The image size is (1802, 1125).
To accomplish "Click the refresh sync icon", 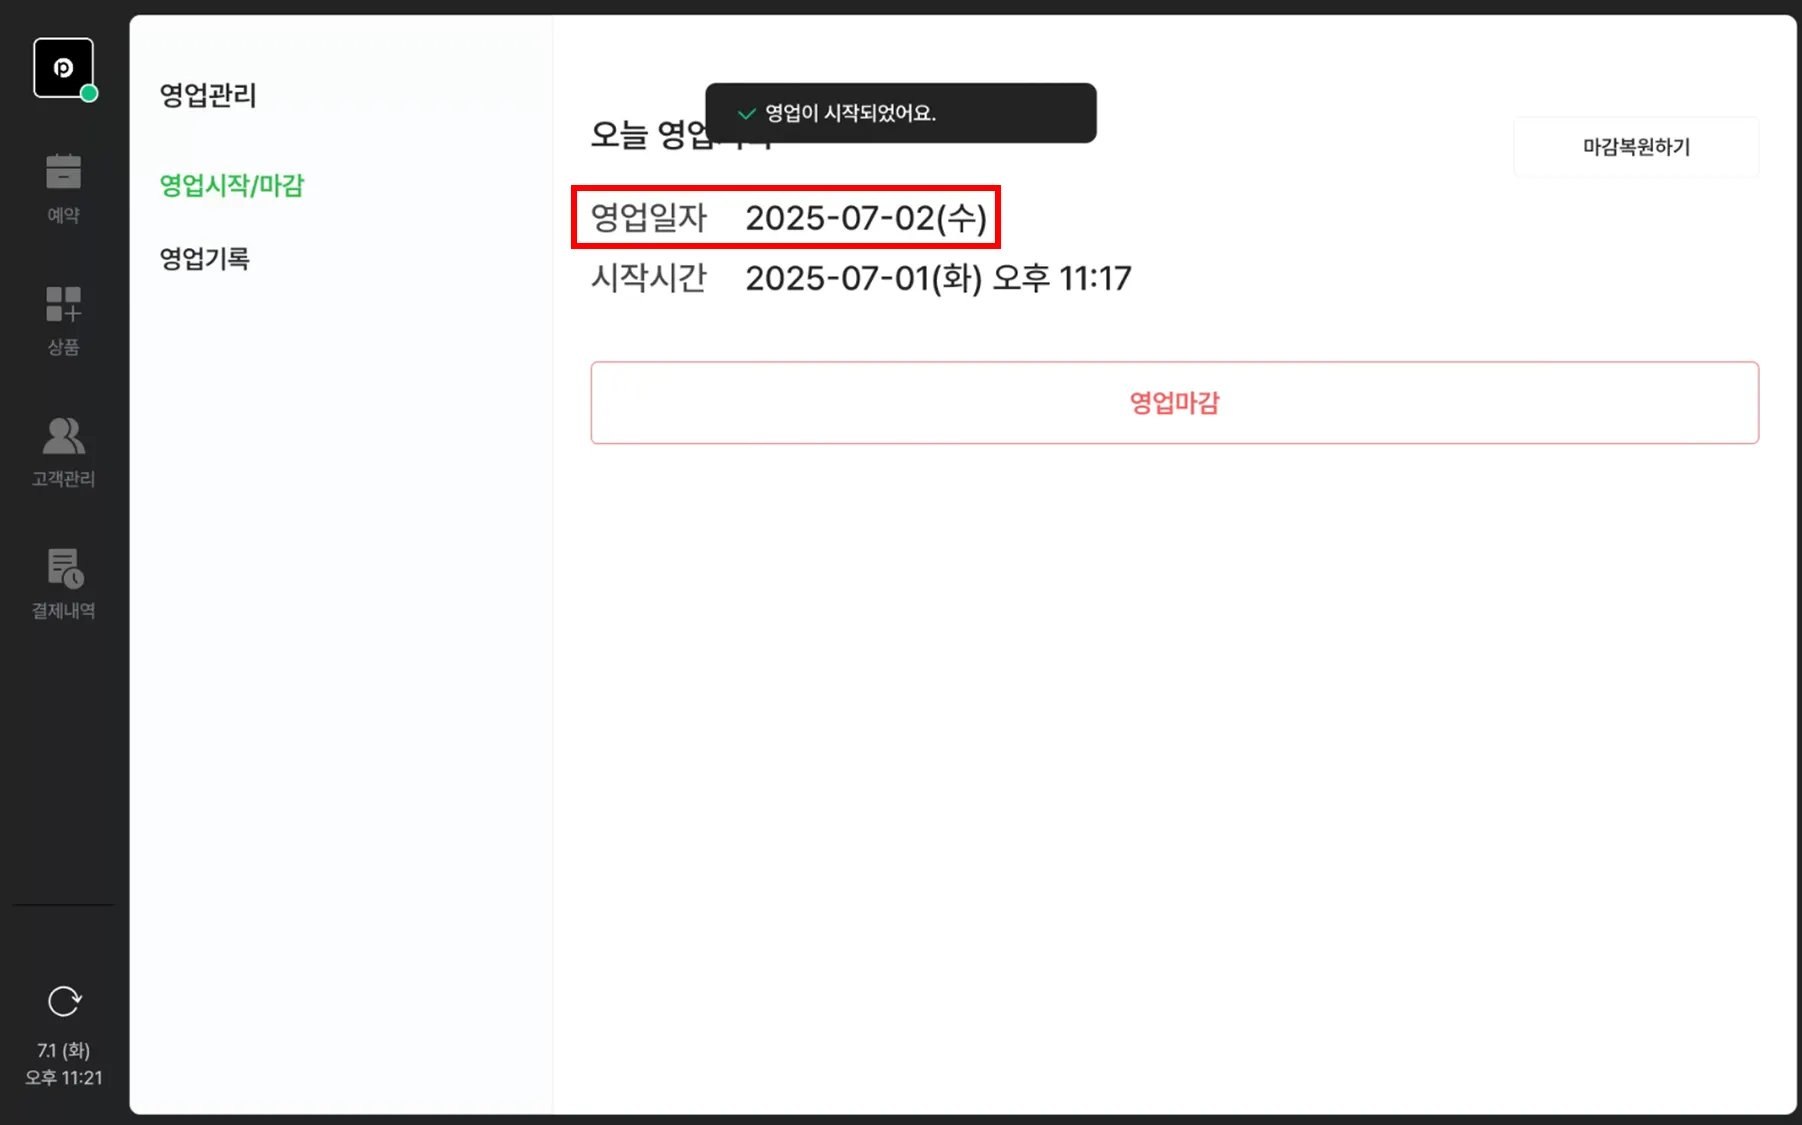I will [x=64, y=1001].
